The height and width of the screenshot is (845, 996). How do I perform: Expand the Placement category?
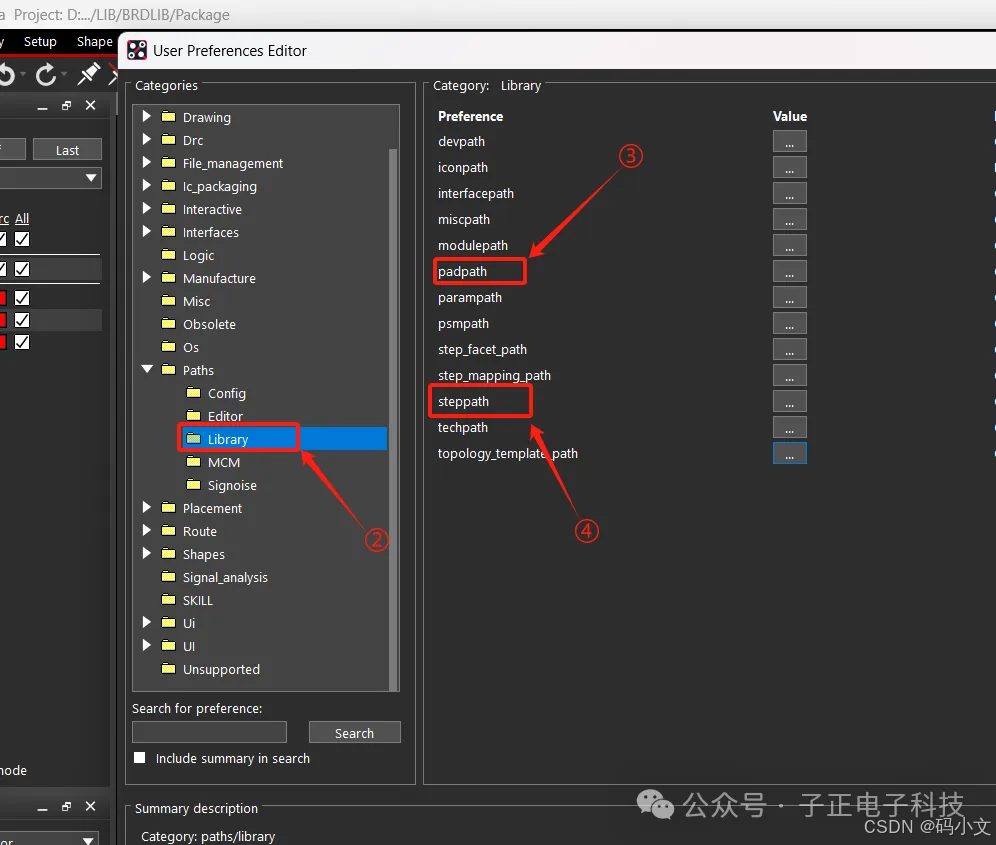click(x=147, y=507)
